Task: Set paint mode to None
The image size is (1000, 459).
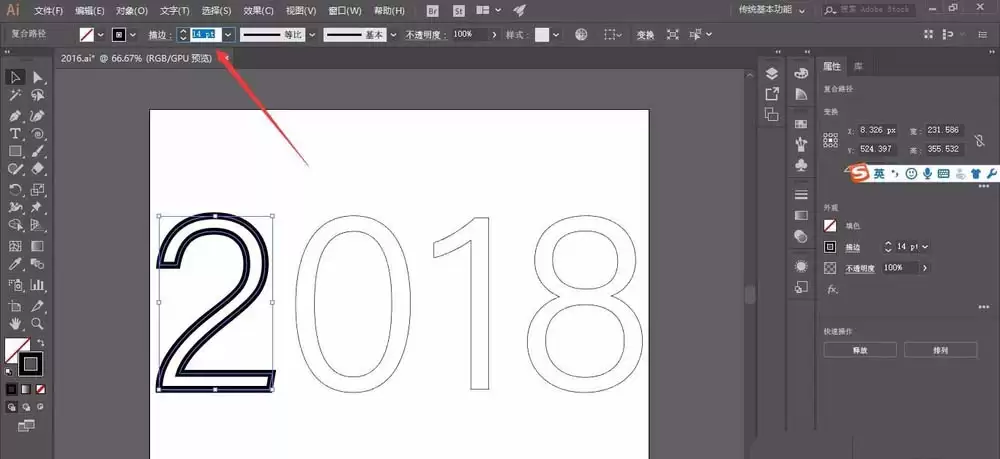Action: 41,389
